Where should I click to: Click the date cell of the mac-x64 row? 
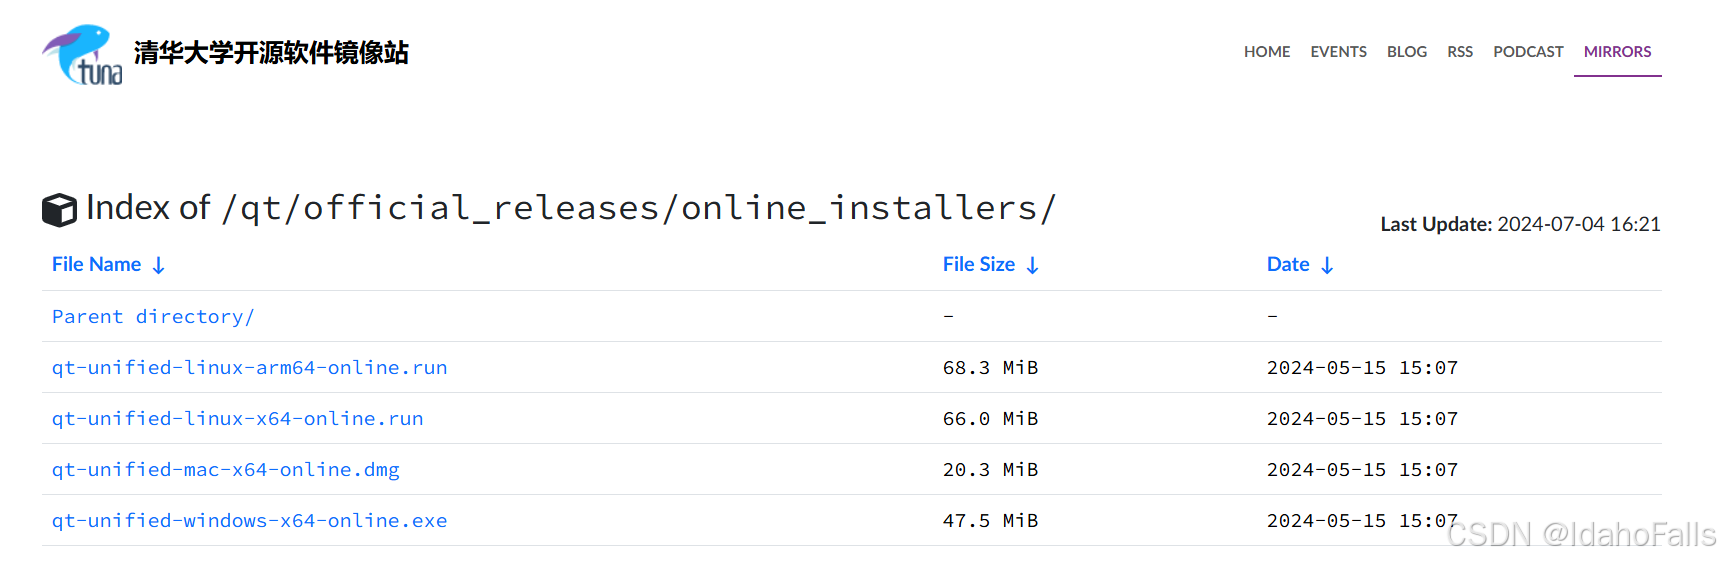1362,470
